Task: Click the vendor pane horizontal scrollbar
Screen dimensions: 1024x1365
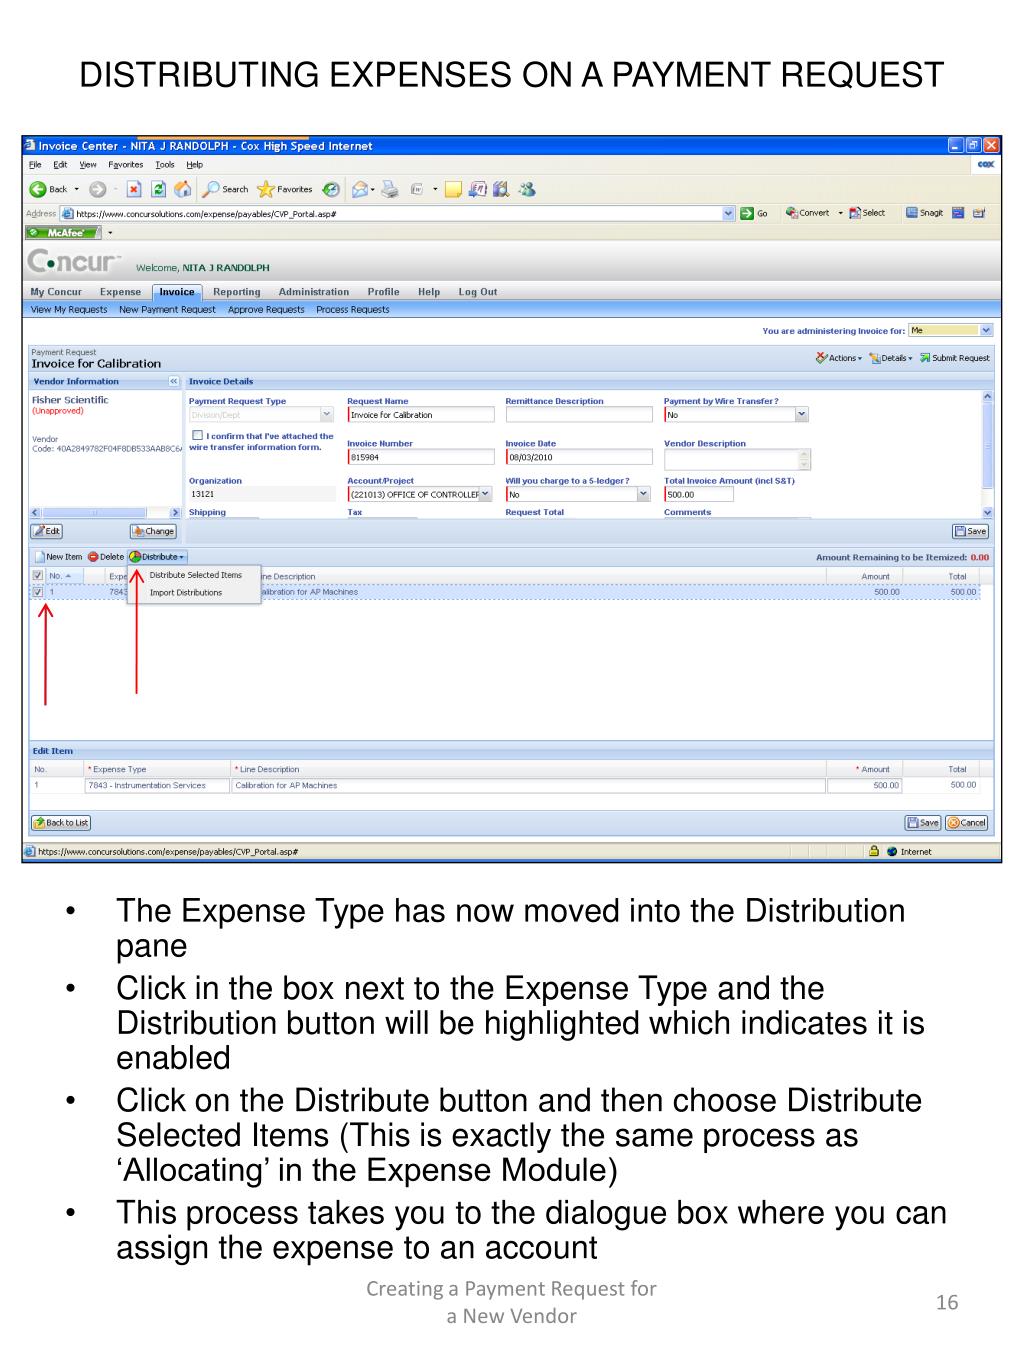Action: pos(106,512)
